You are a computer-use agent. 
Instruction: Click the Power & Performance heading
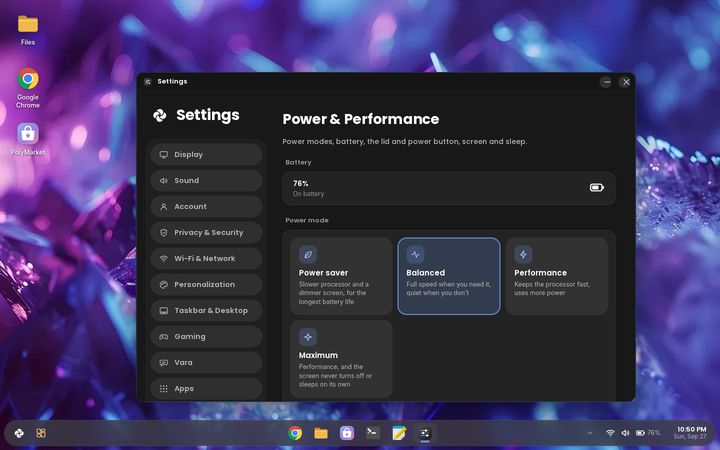[360, 119]
